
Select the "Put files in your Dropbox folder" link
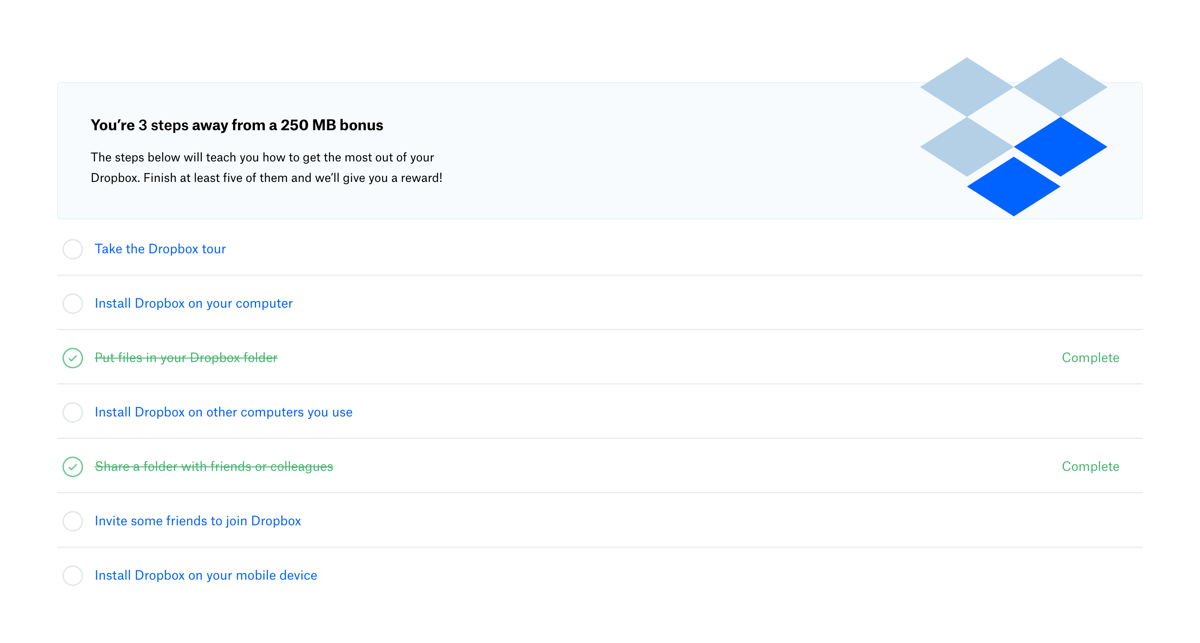pos(185,357)
